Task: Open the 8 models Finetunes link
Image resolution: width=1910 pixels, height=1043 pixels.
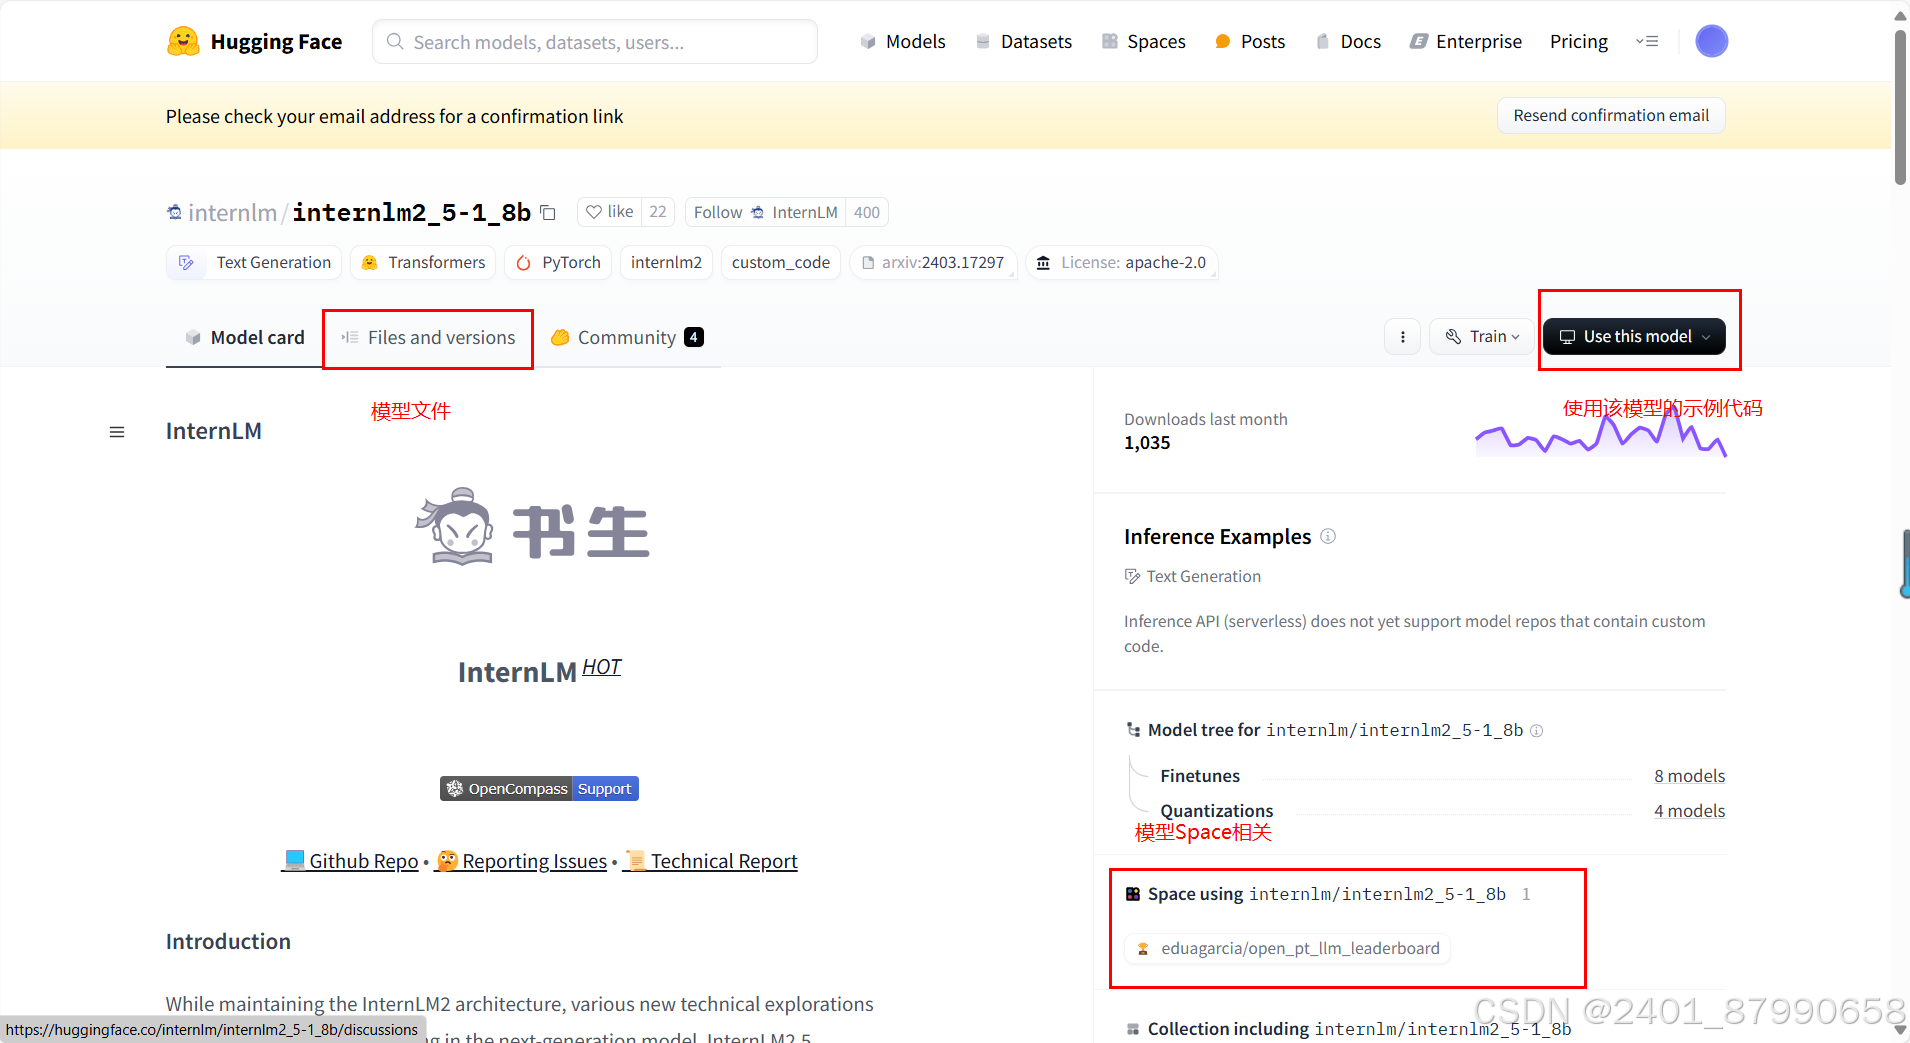Action: click(x=1689, y=776)
